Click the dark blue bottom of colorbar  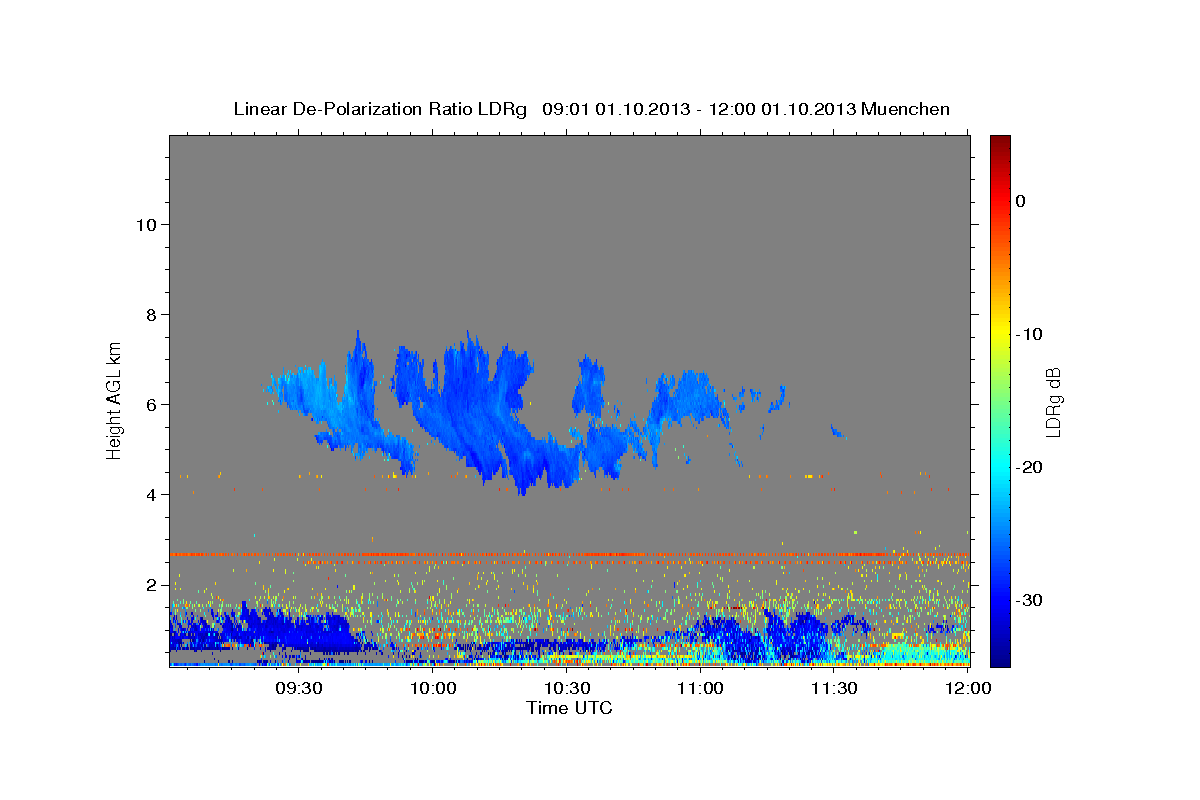point(1000,655)
